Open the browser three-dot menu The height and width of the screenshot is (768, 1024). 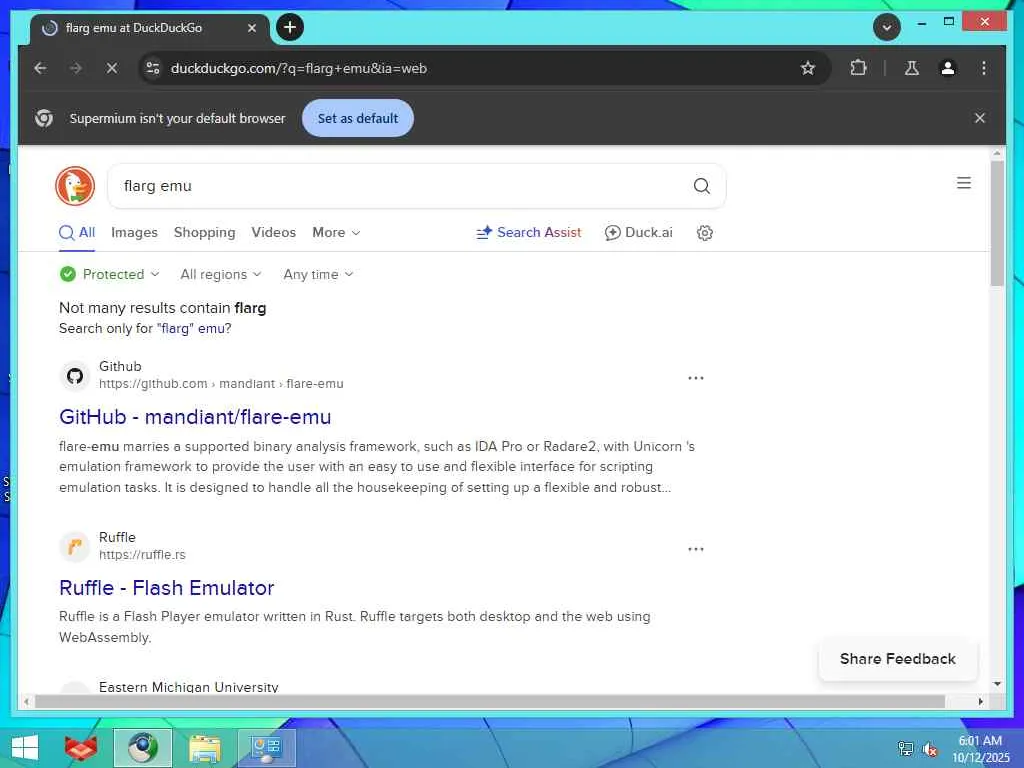(984, 68)
